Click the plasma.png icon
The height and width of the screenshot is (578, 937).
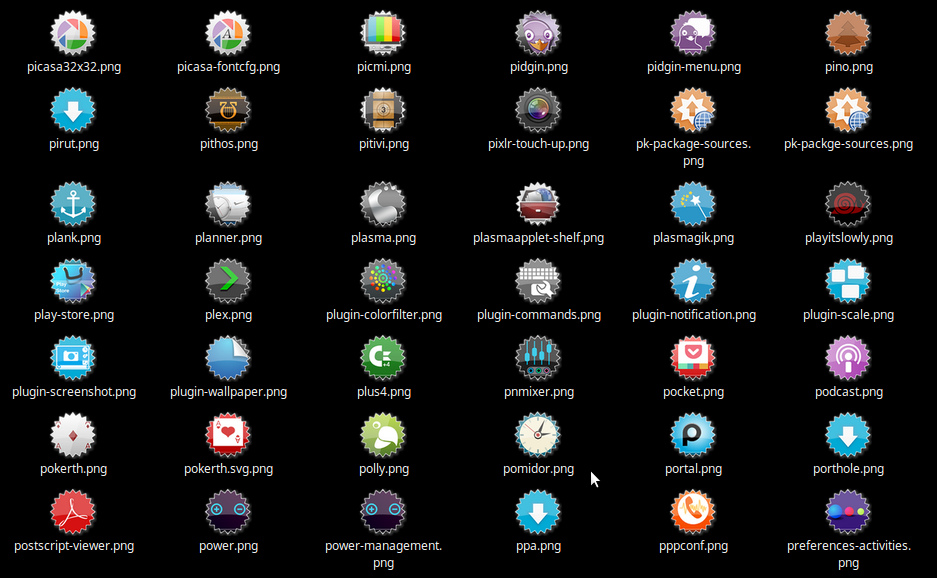383,204
